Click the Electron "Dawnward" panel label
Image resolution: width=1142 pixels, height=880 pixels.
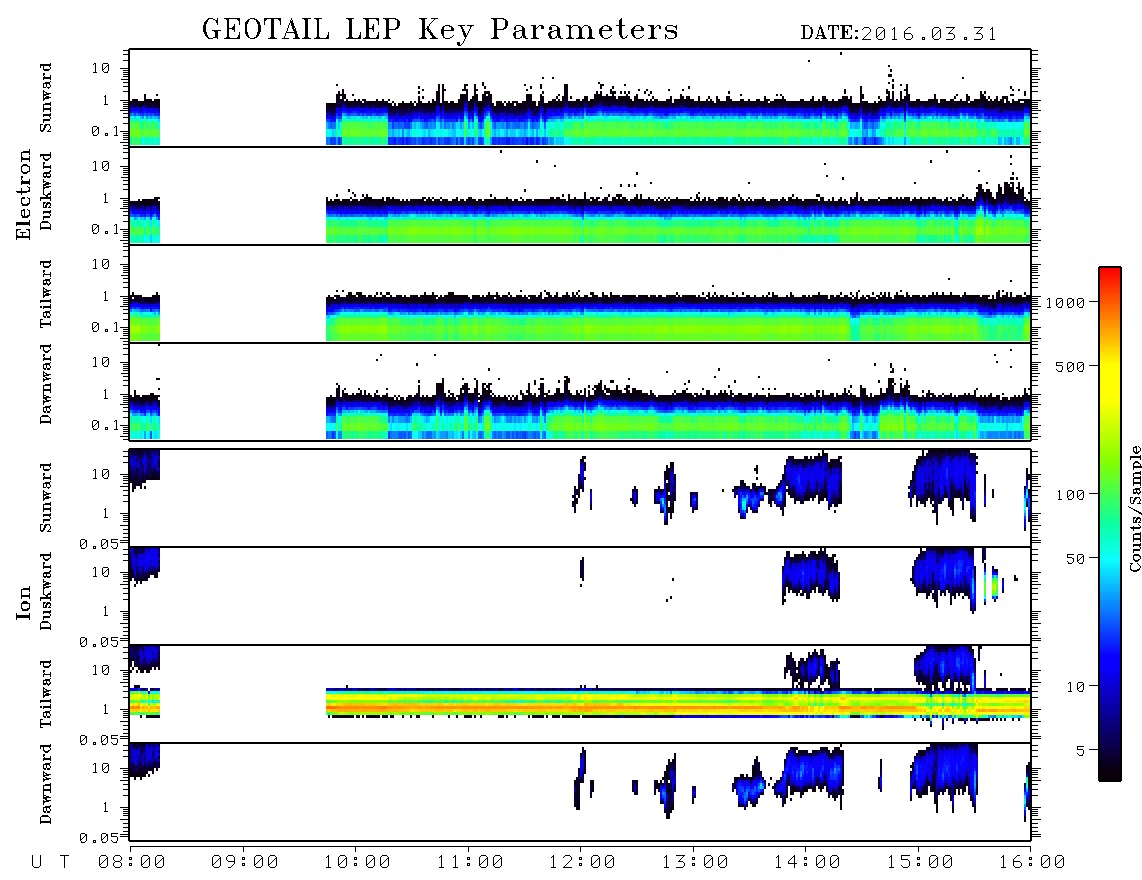coord(46,385)
